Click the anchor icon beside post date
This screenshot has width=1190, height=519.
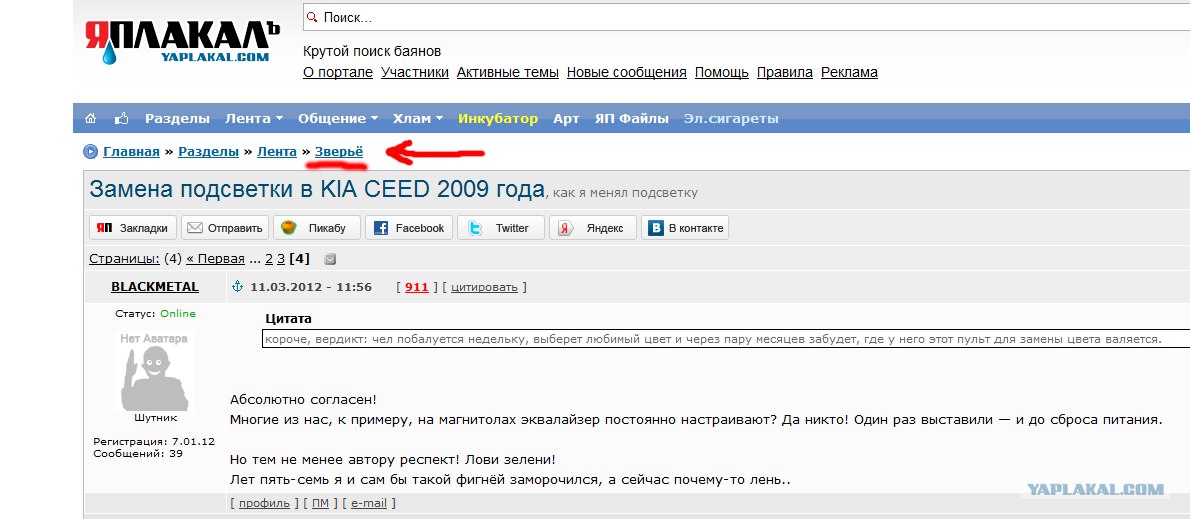click(236, 287)
